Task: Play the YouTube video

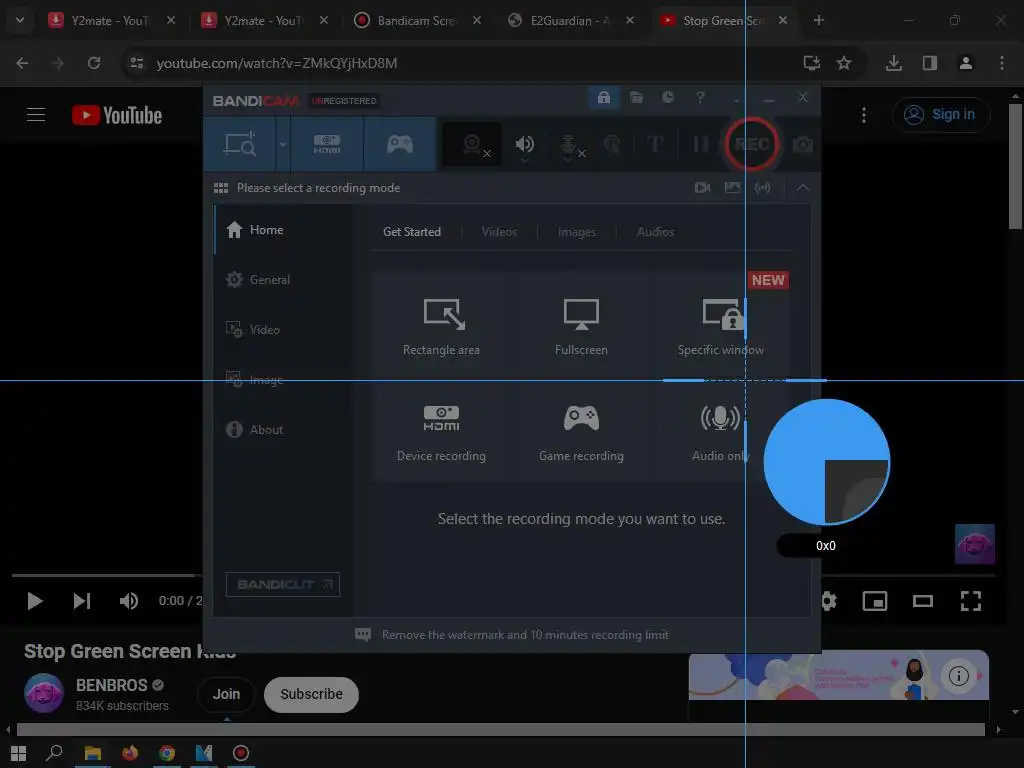Action: tap(35, 601)
